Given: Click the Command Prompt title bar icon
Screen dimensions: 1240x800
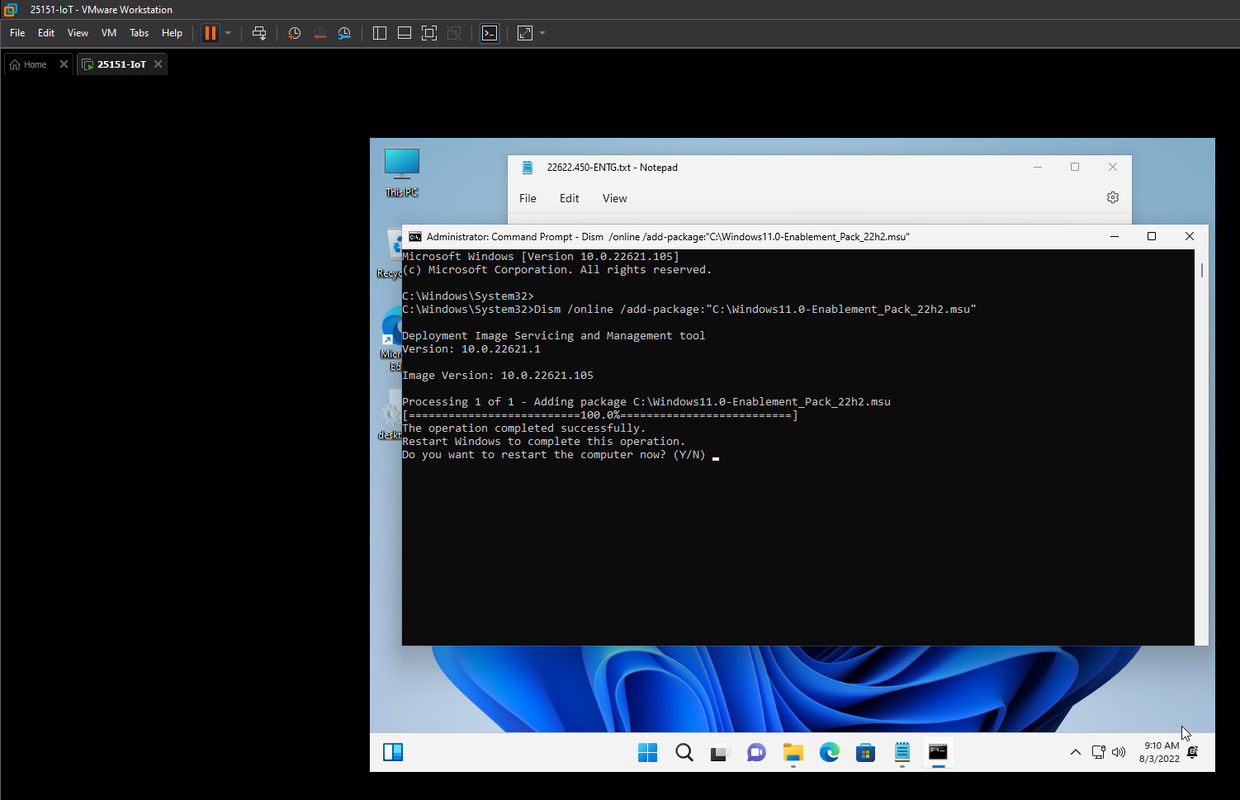Looking at the screenshot, I should (415, 237).
